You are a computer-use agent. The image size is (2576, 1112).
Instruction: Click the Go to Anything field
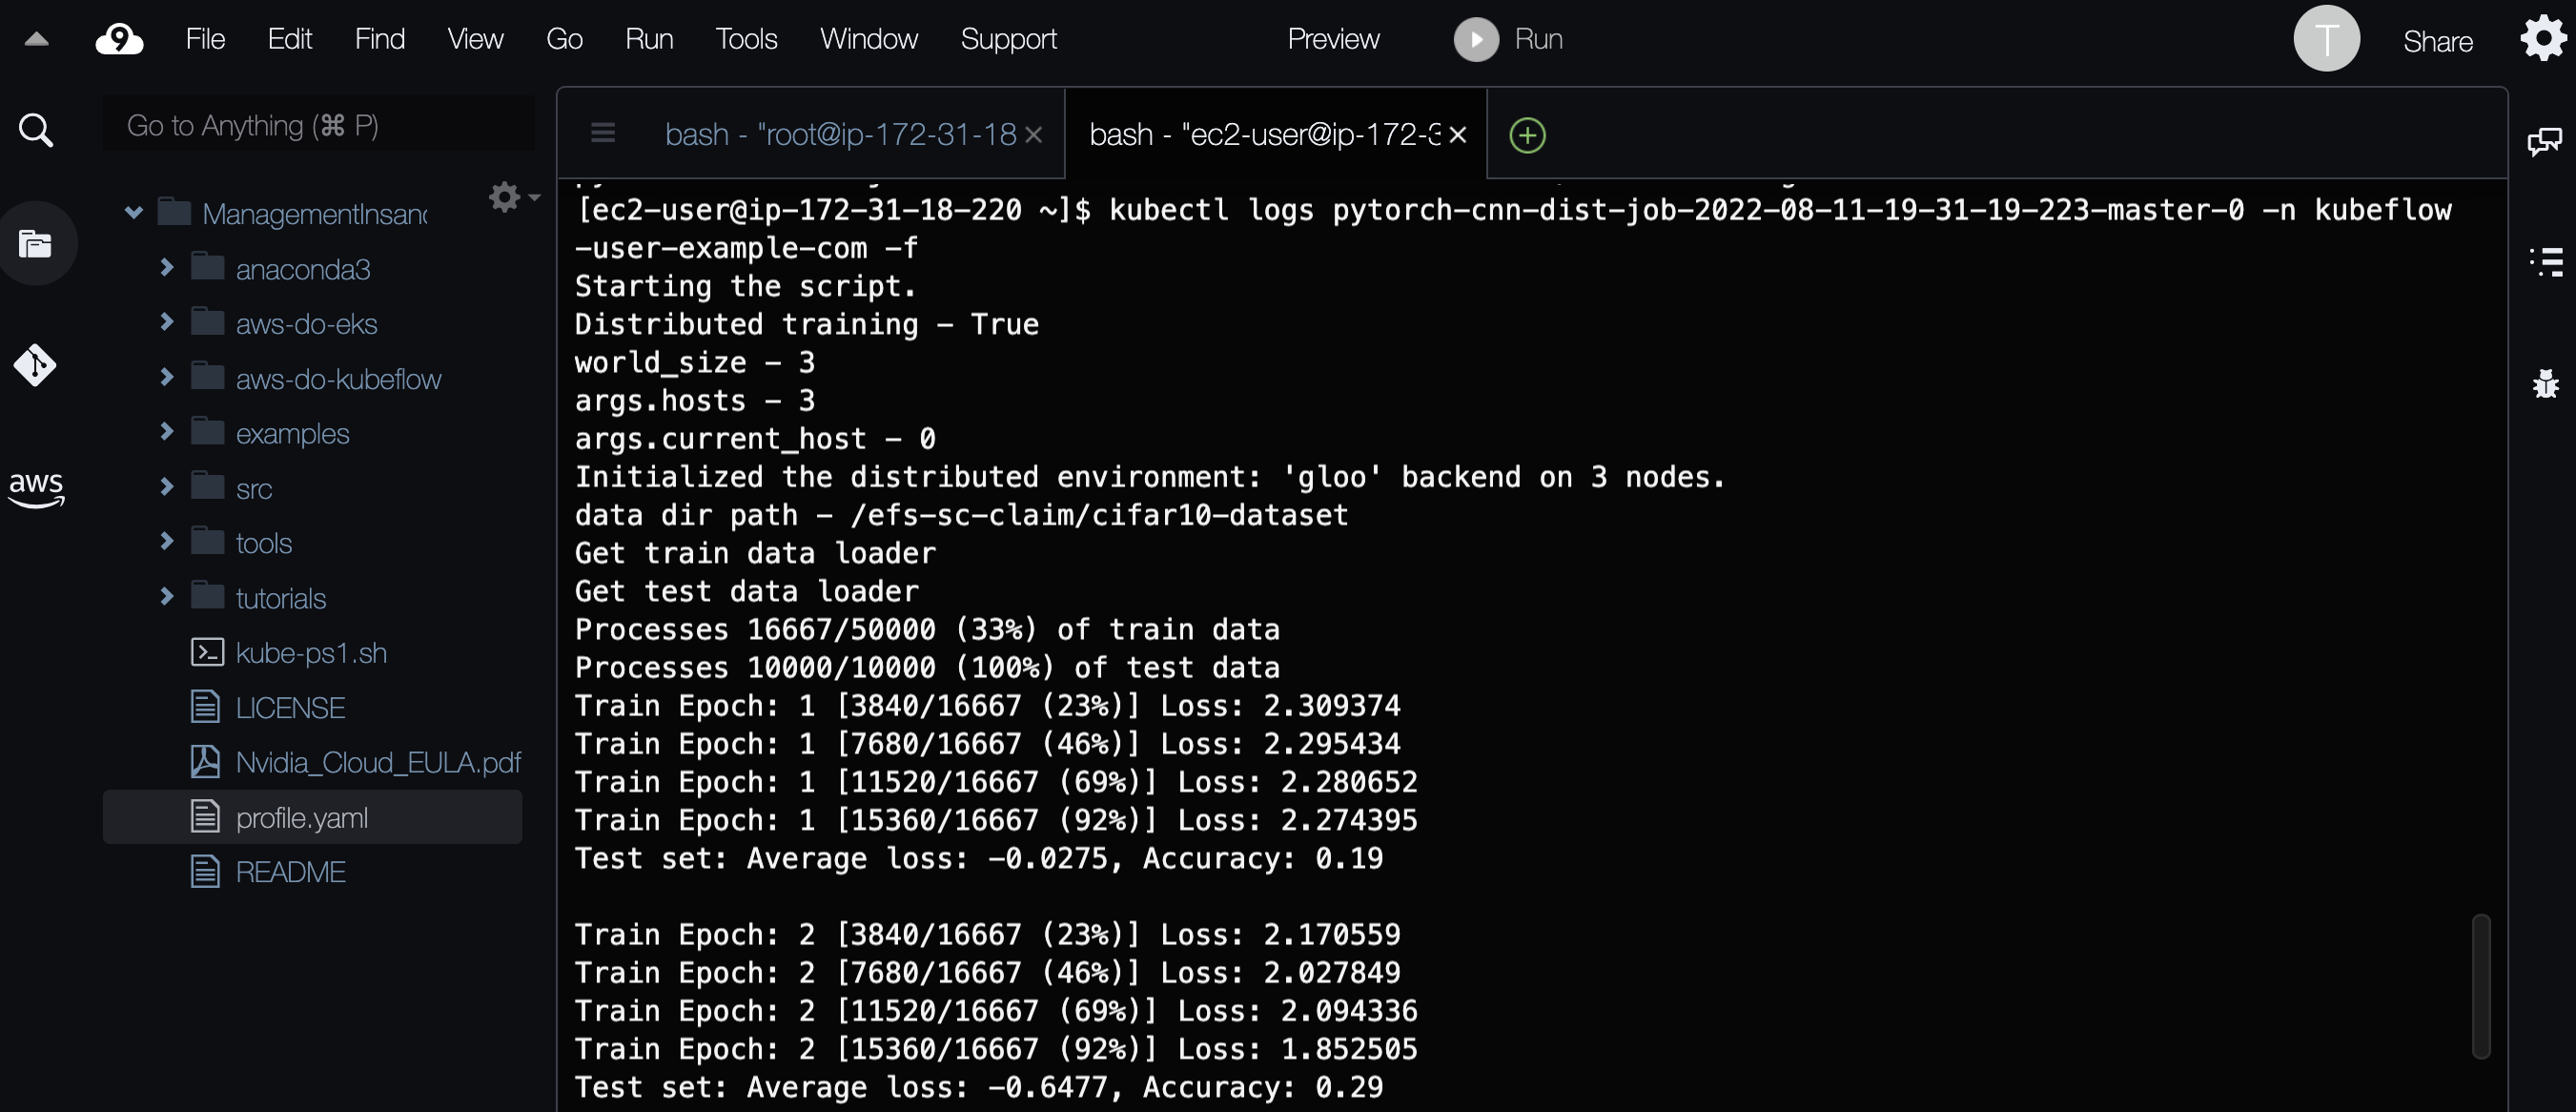(x=318, y=126)
